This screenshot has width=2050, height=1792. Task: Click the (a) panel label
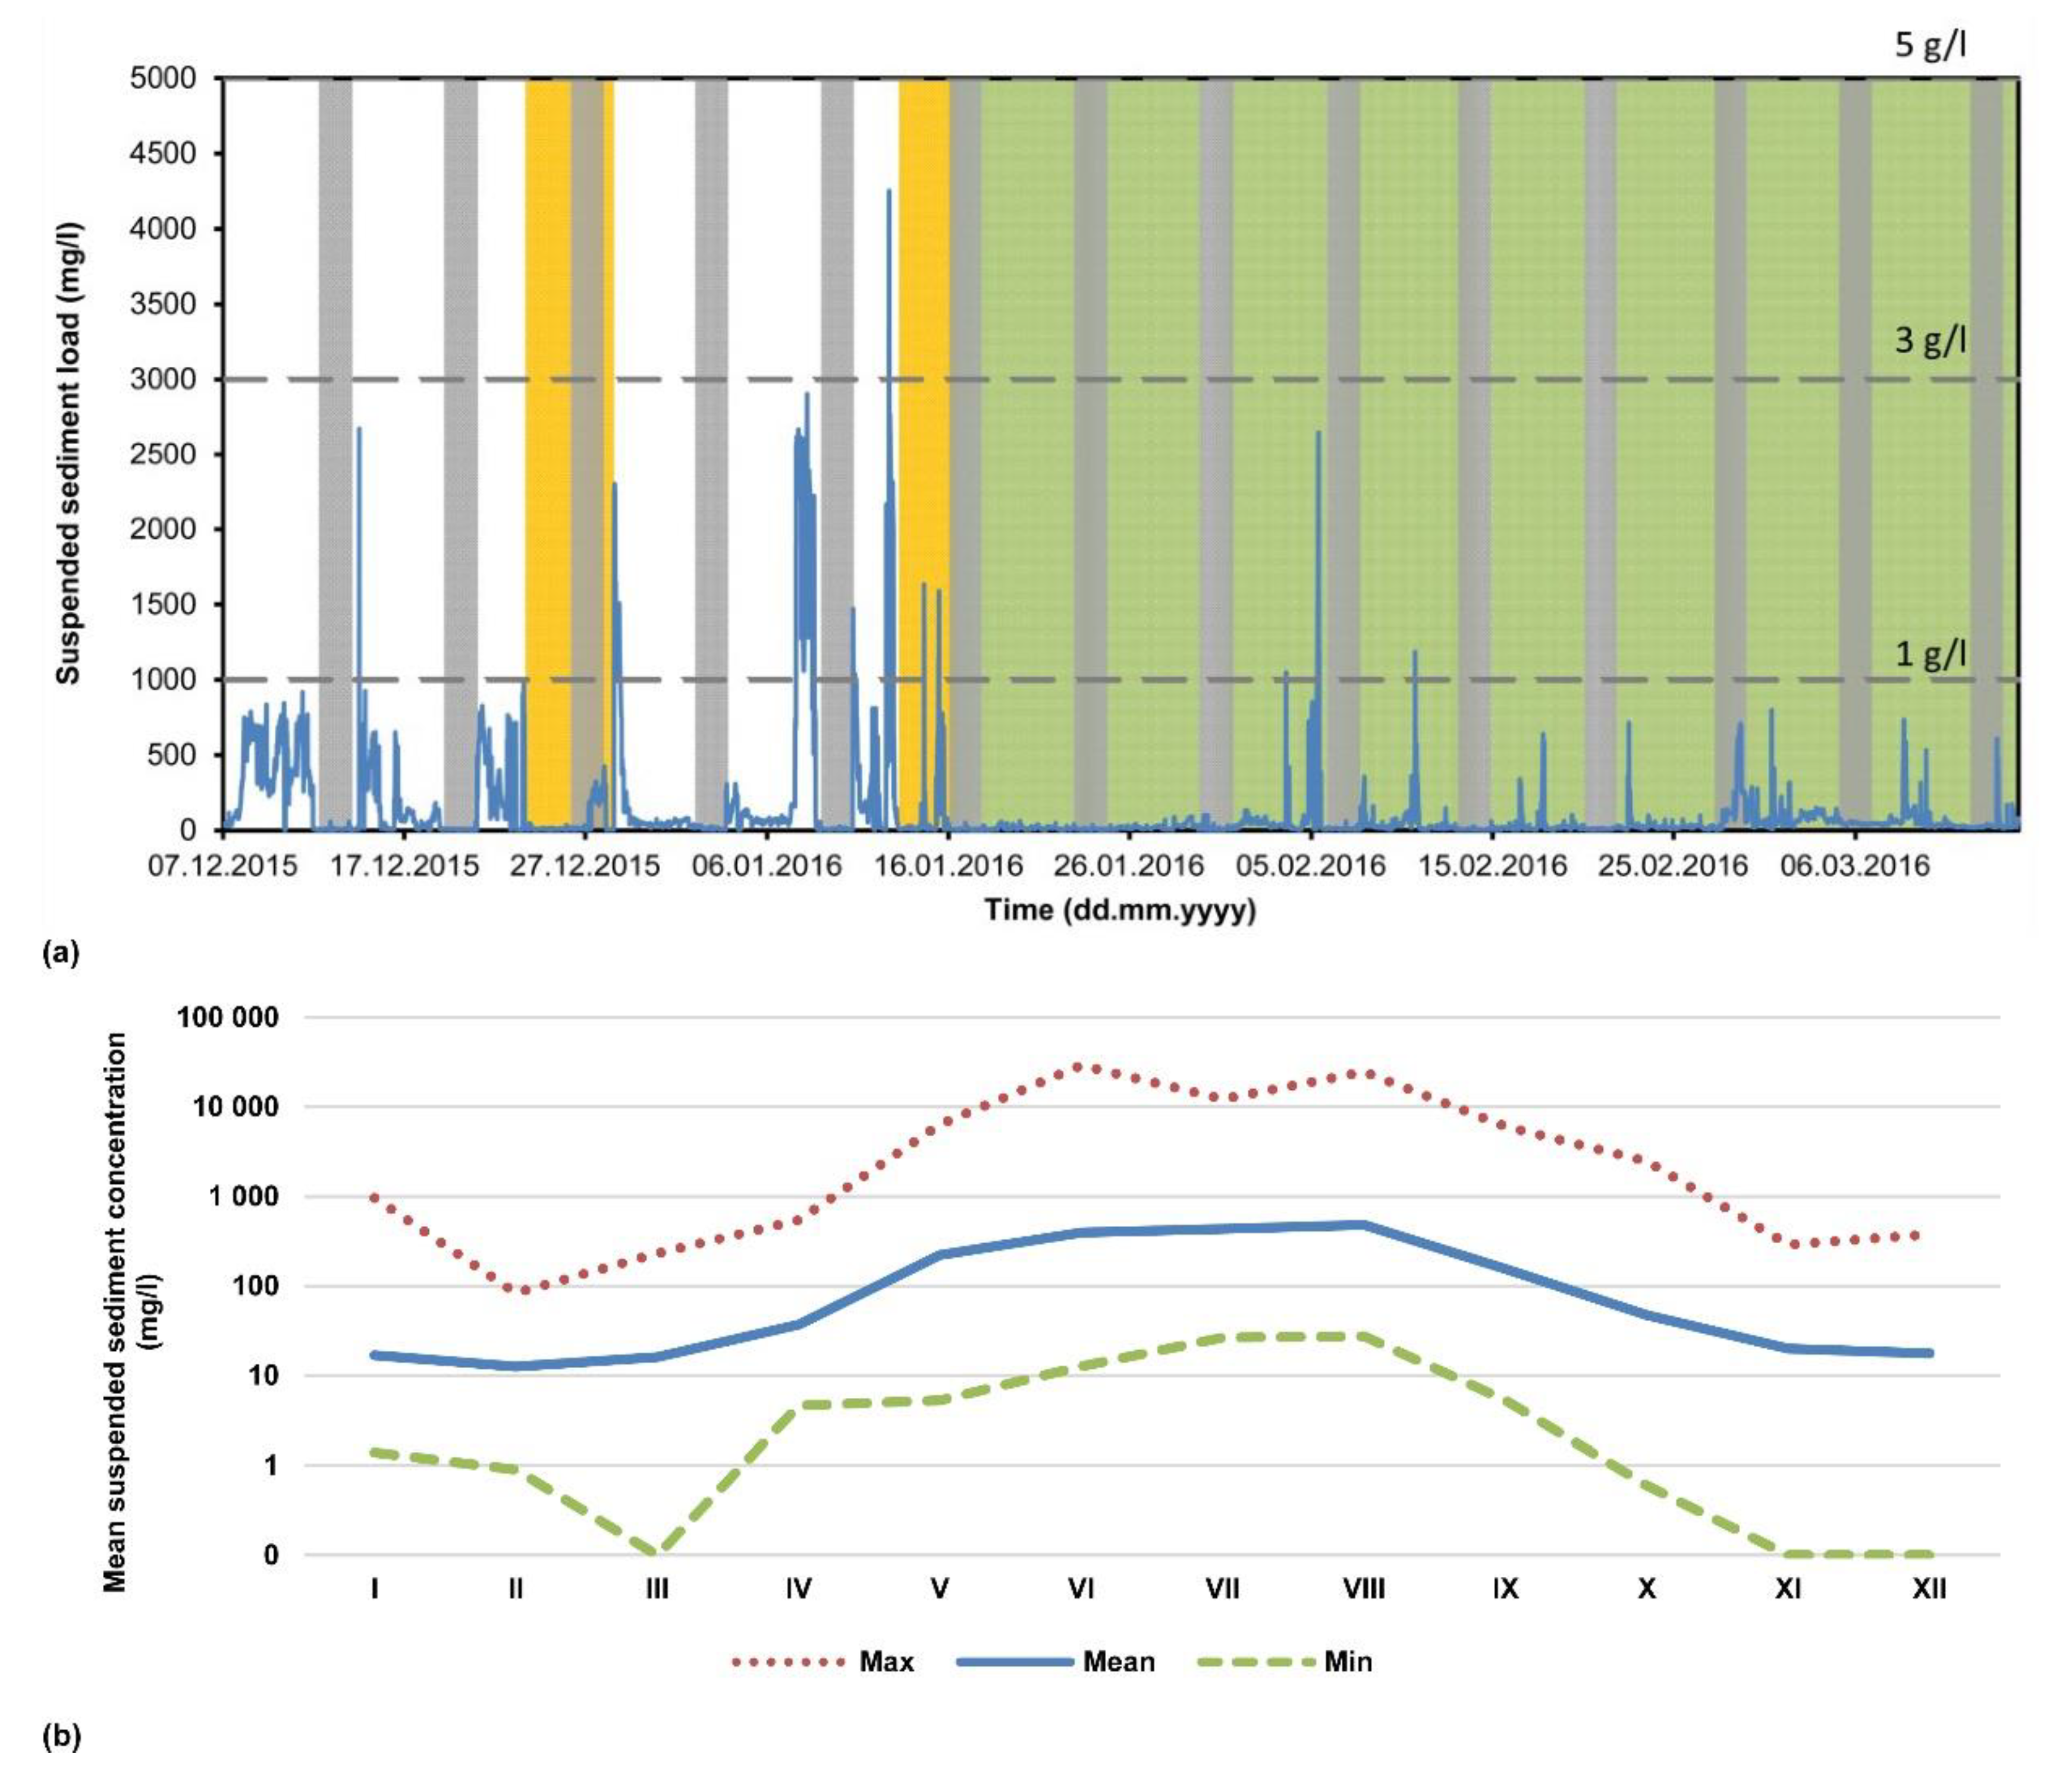coord(60,953)
